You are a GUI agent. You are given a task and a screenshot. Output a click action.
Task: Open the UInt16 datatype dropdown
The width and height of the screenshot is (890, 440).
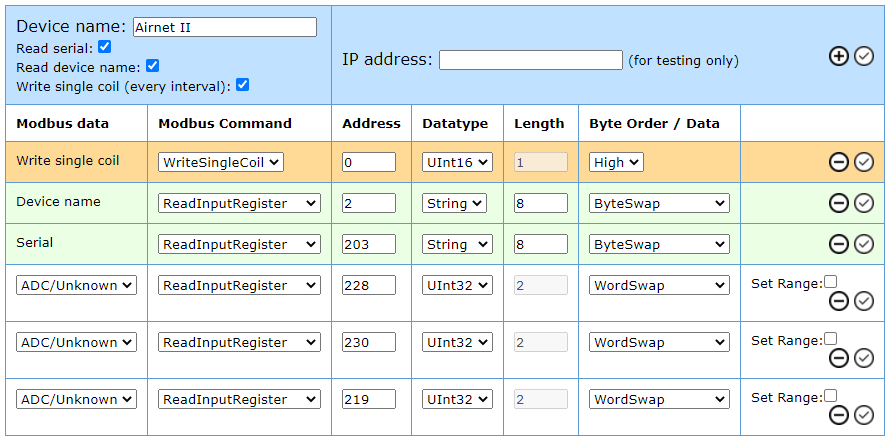pos(457,162)
